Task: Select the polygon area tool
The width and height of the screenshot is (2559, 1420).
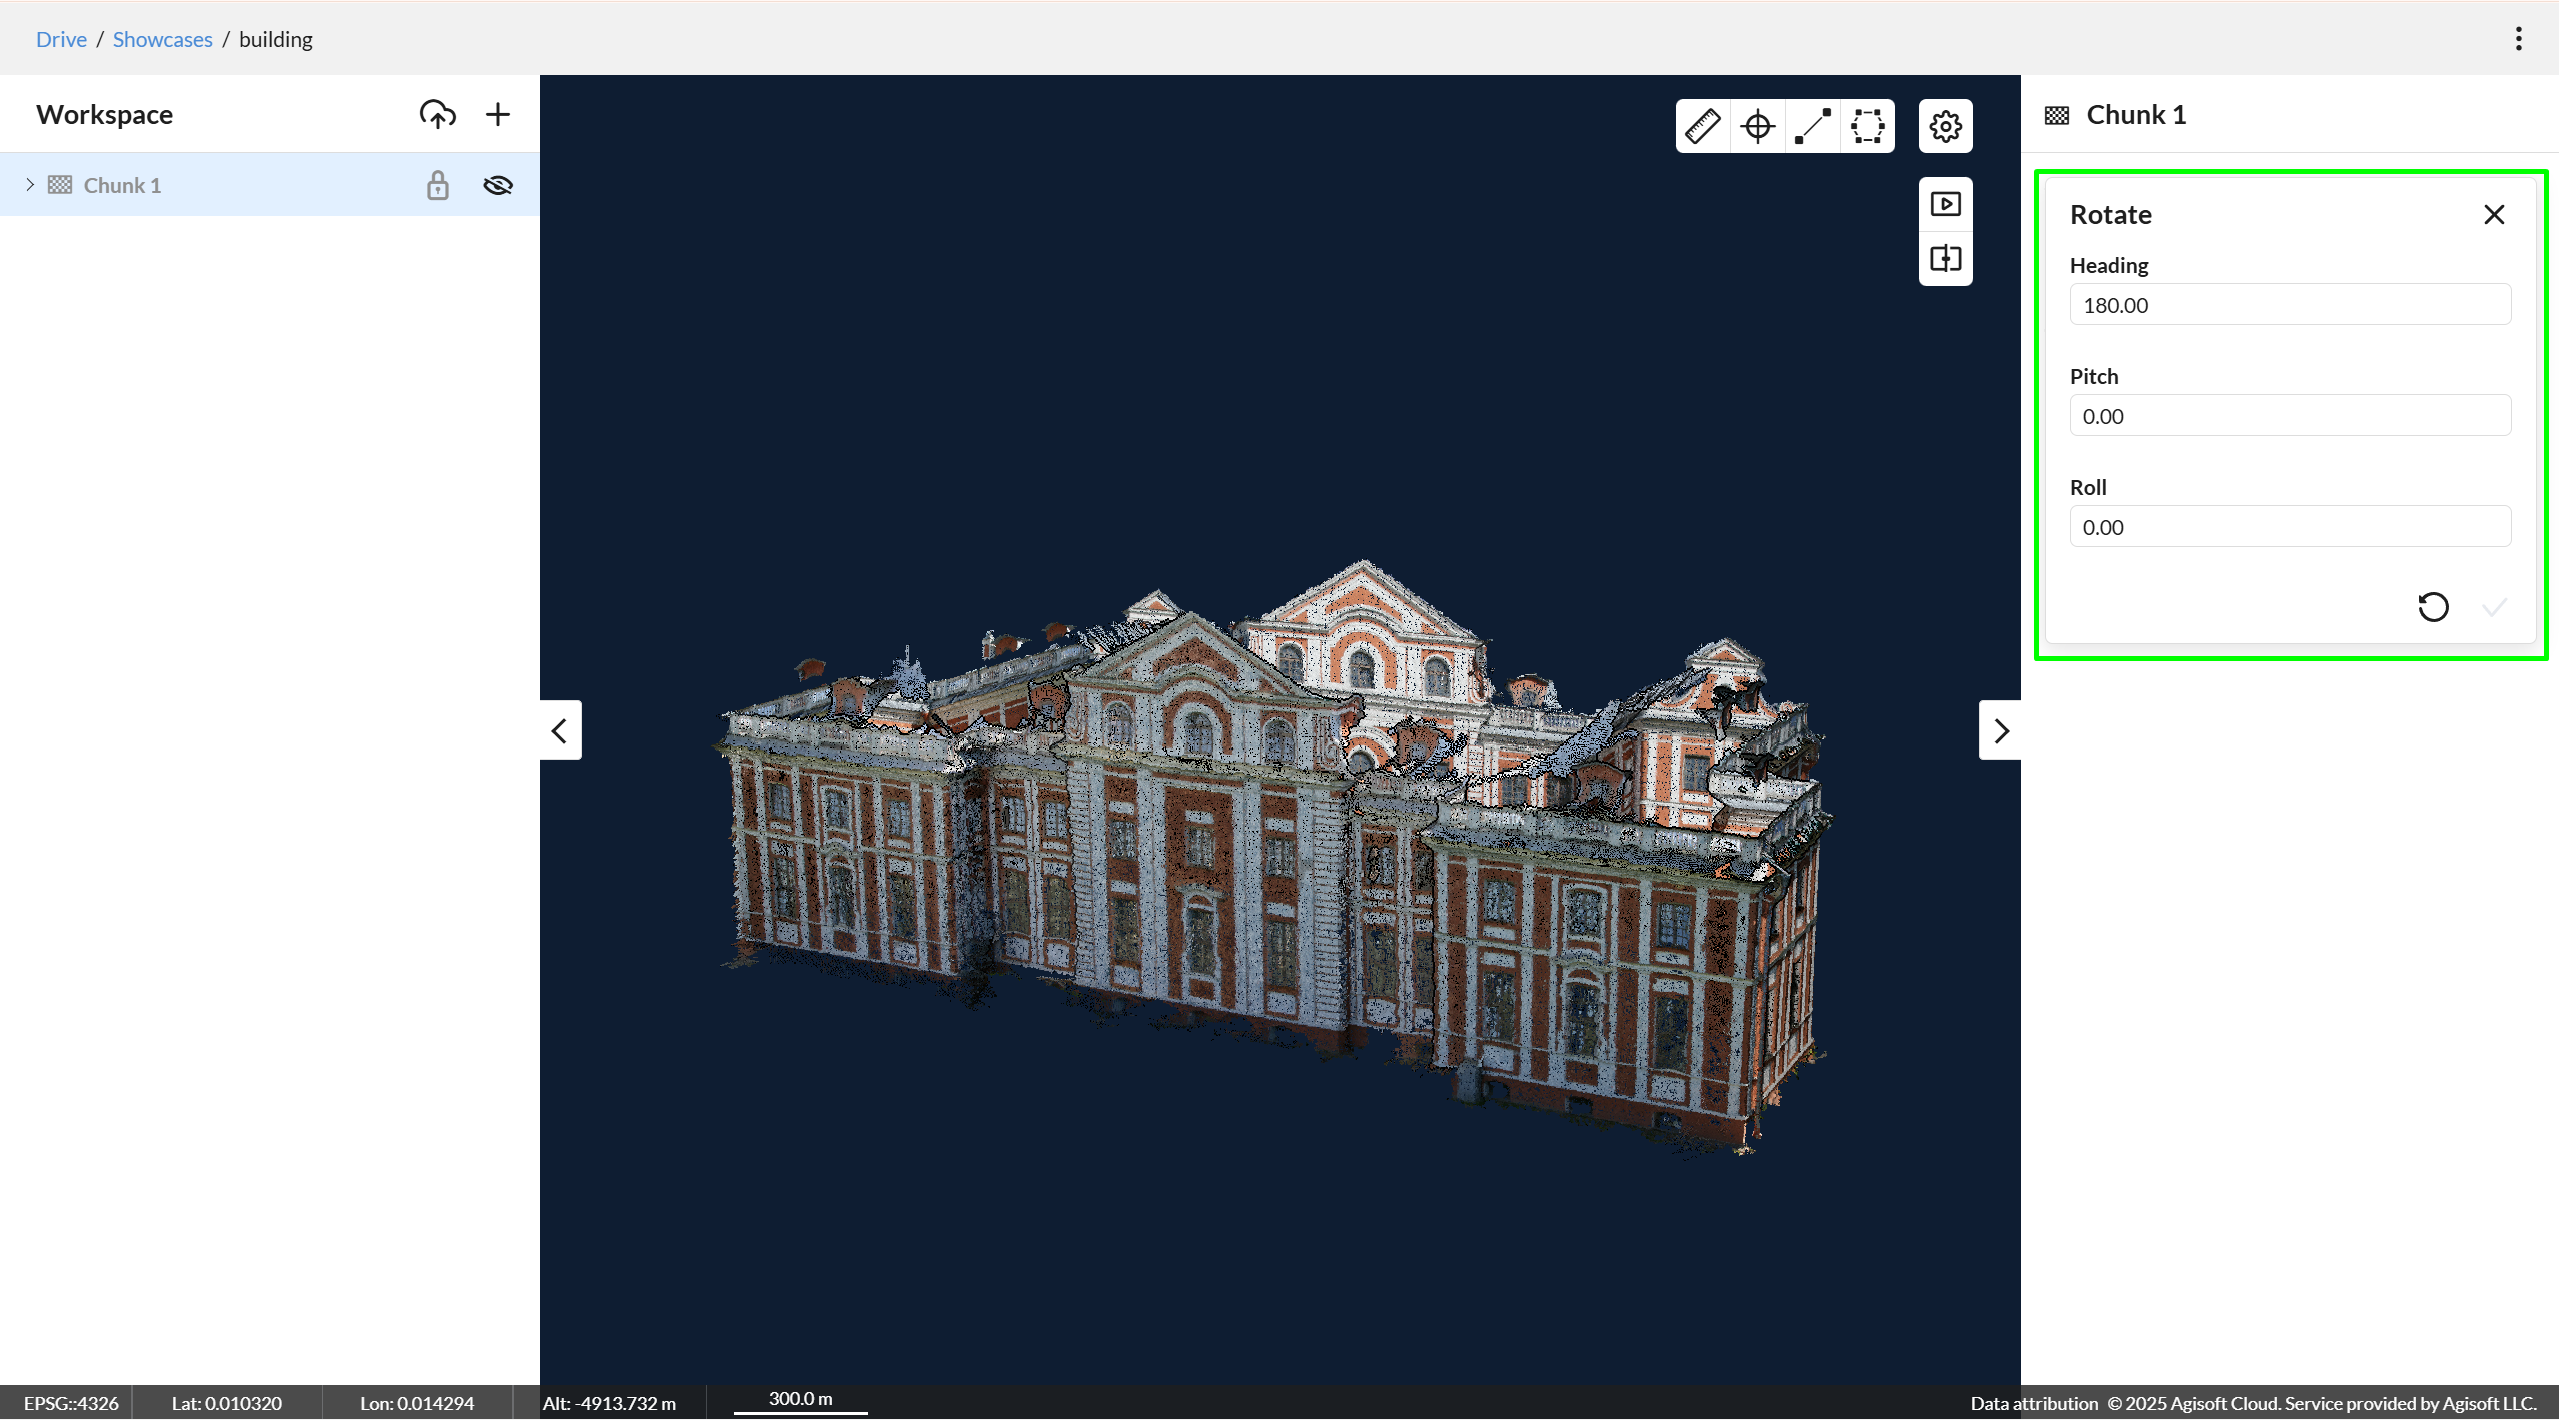Action: [x=1867, y=126]
